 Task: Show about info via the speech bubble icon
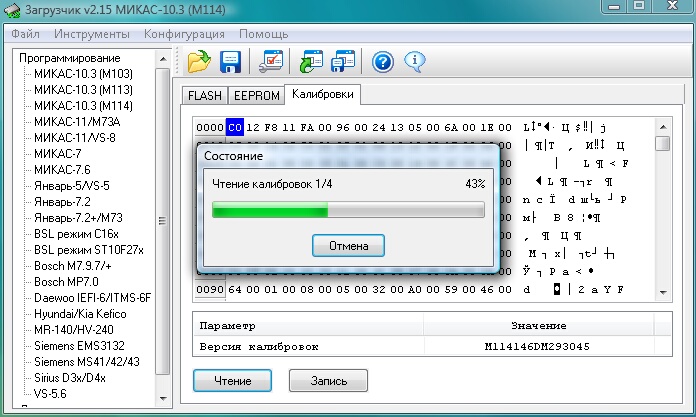tap(414, 61)
